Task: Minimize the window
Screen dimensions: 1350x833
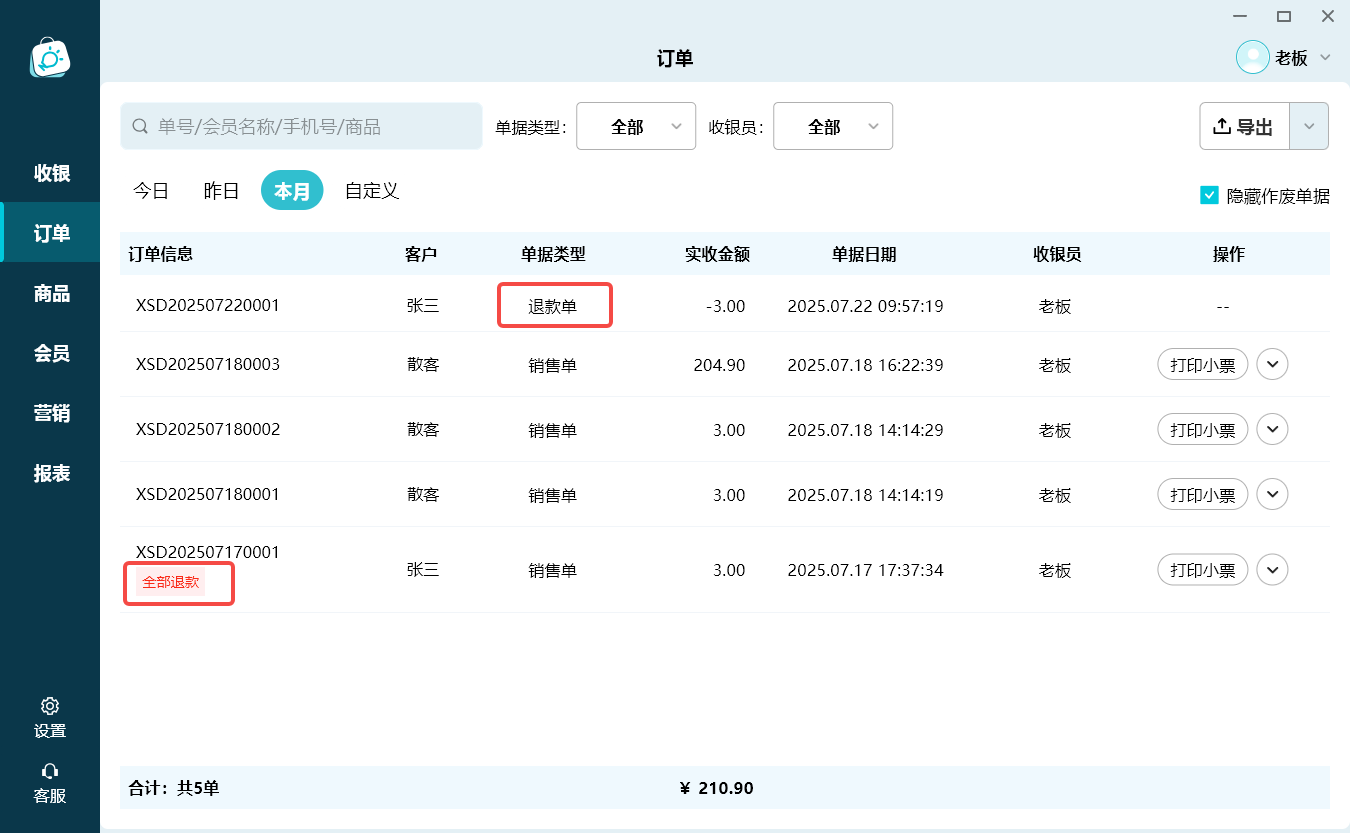Action: [x=1240, y=16]
